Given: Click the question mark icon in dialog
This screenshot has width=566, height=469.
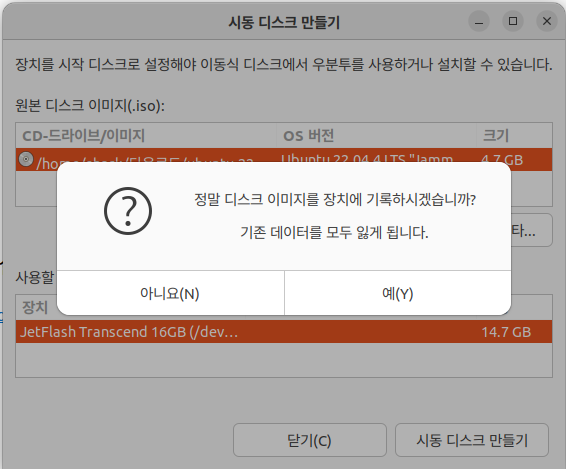Looking at the screenshot, I should tap(128, 211).
